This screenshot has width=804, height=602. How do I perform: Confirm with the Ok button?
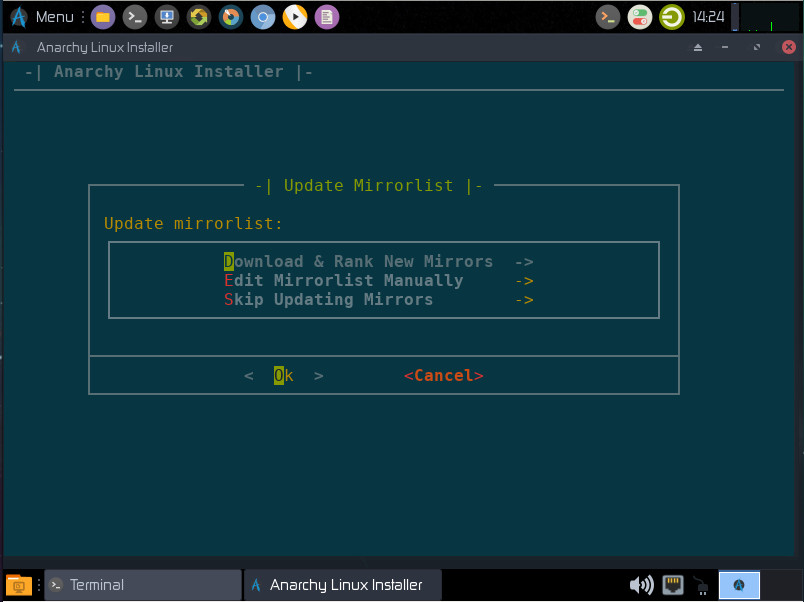(284, 375)
